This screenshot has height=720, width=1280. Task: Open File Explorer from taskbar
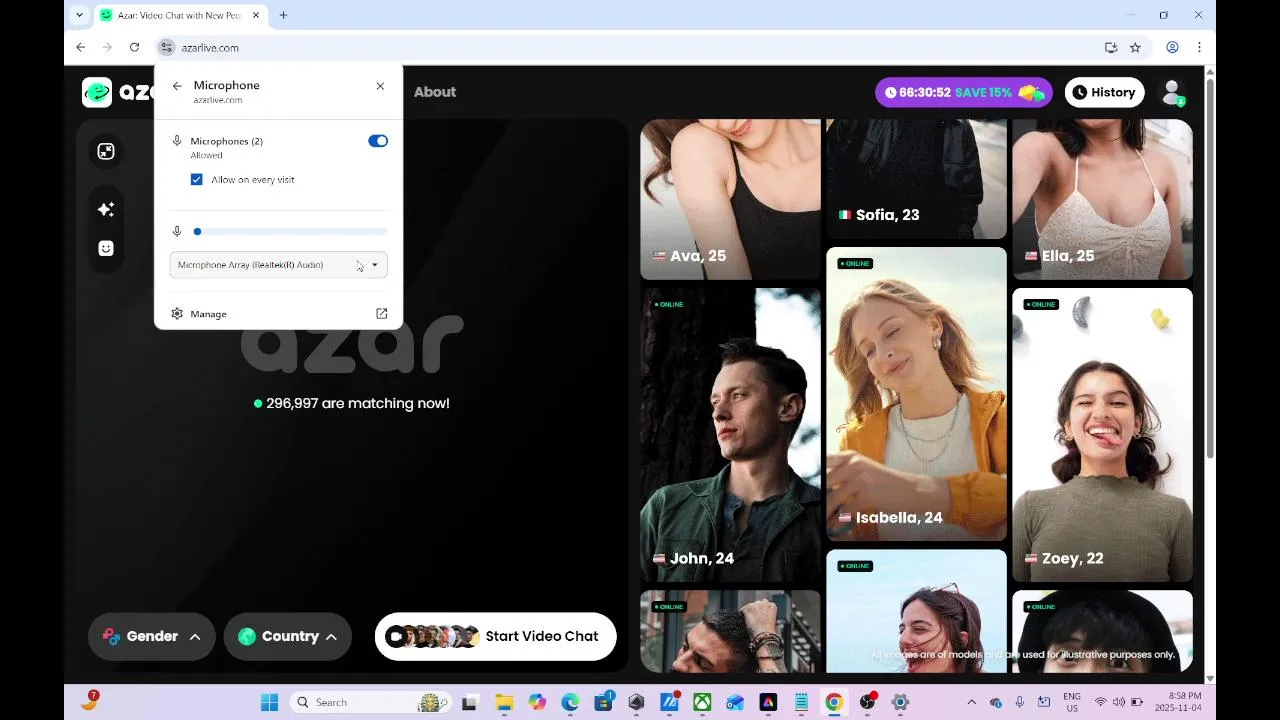503,702
